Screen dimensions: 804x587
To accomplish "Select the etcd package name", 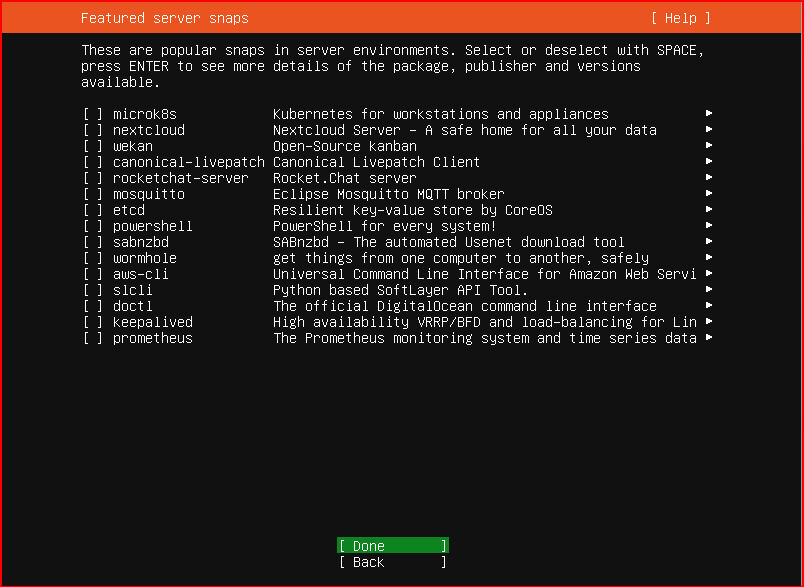I will point(129,210).
